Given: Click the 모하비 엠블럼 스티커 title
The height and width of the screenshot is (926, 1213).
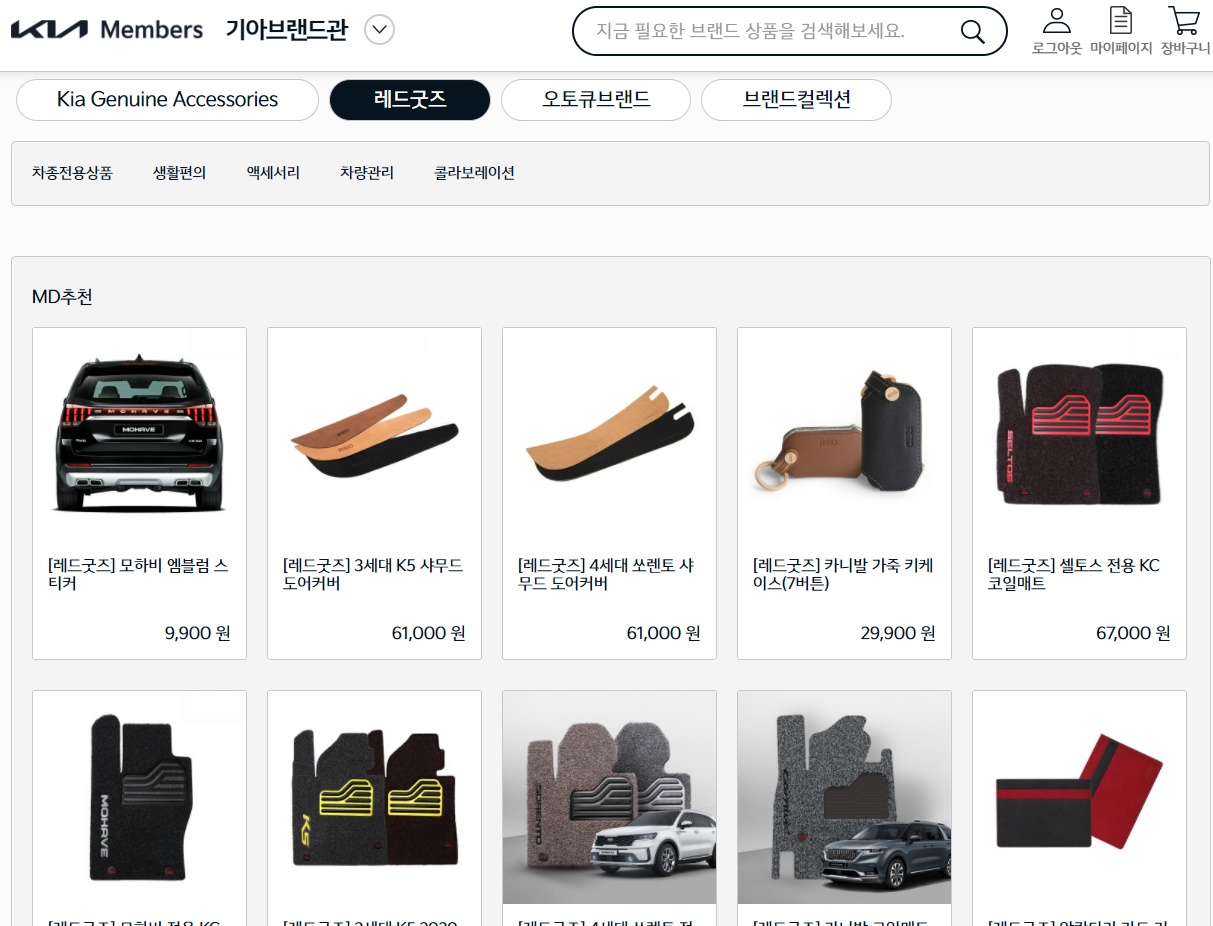Looking at the screenshot, I should coord(138,574).
